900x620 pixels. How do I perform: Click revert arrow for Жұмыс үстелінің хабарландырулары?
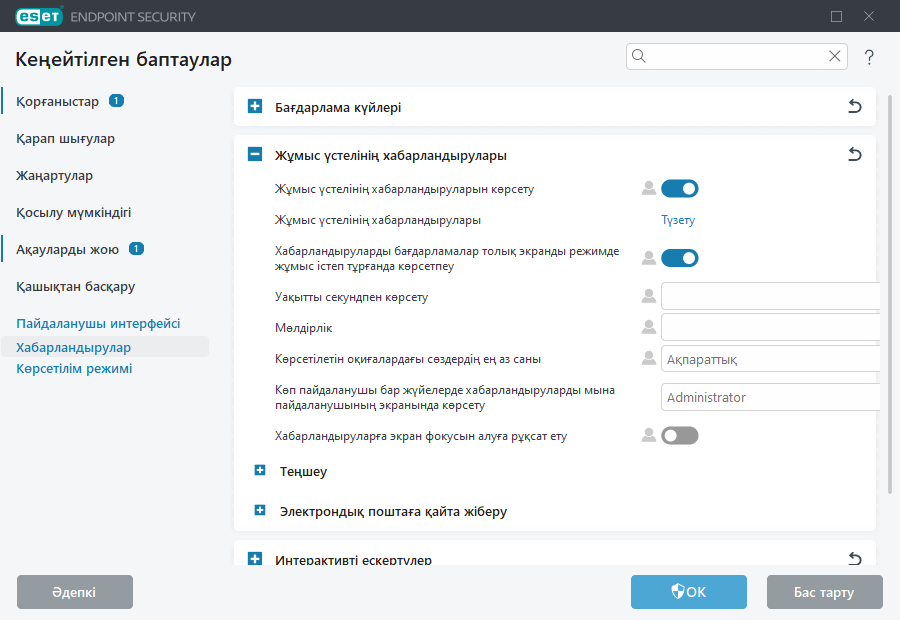click(x=855, y=154)
